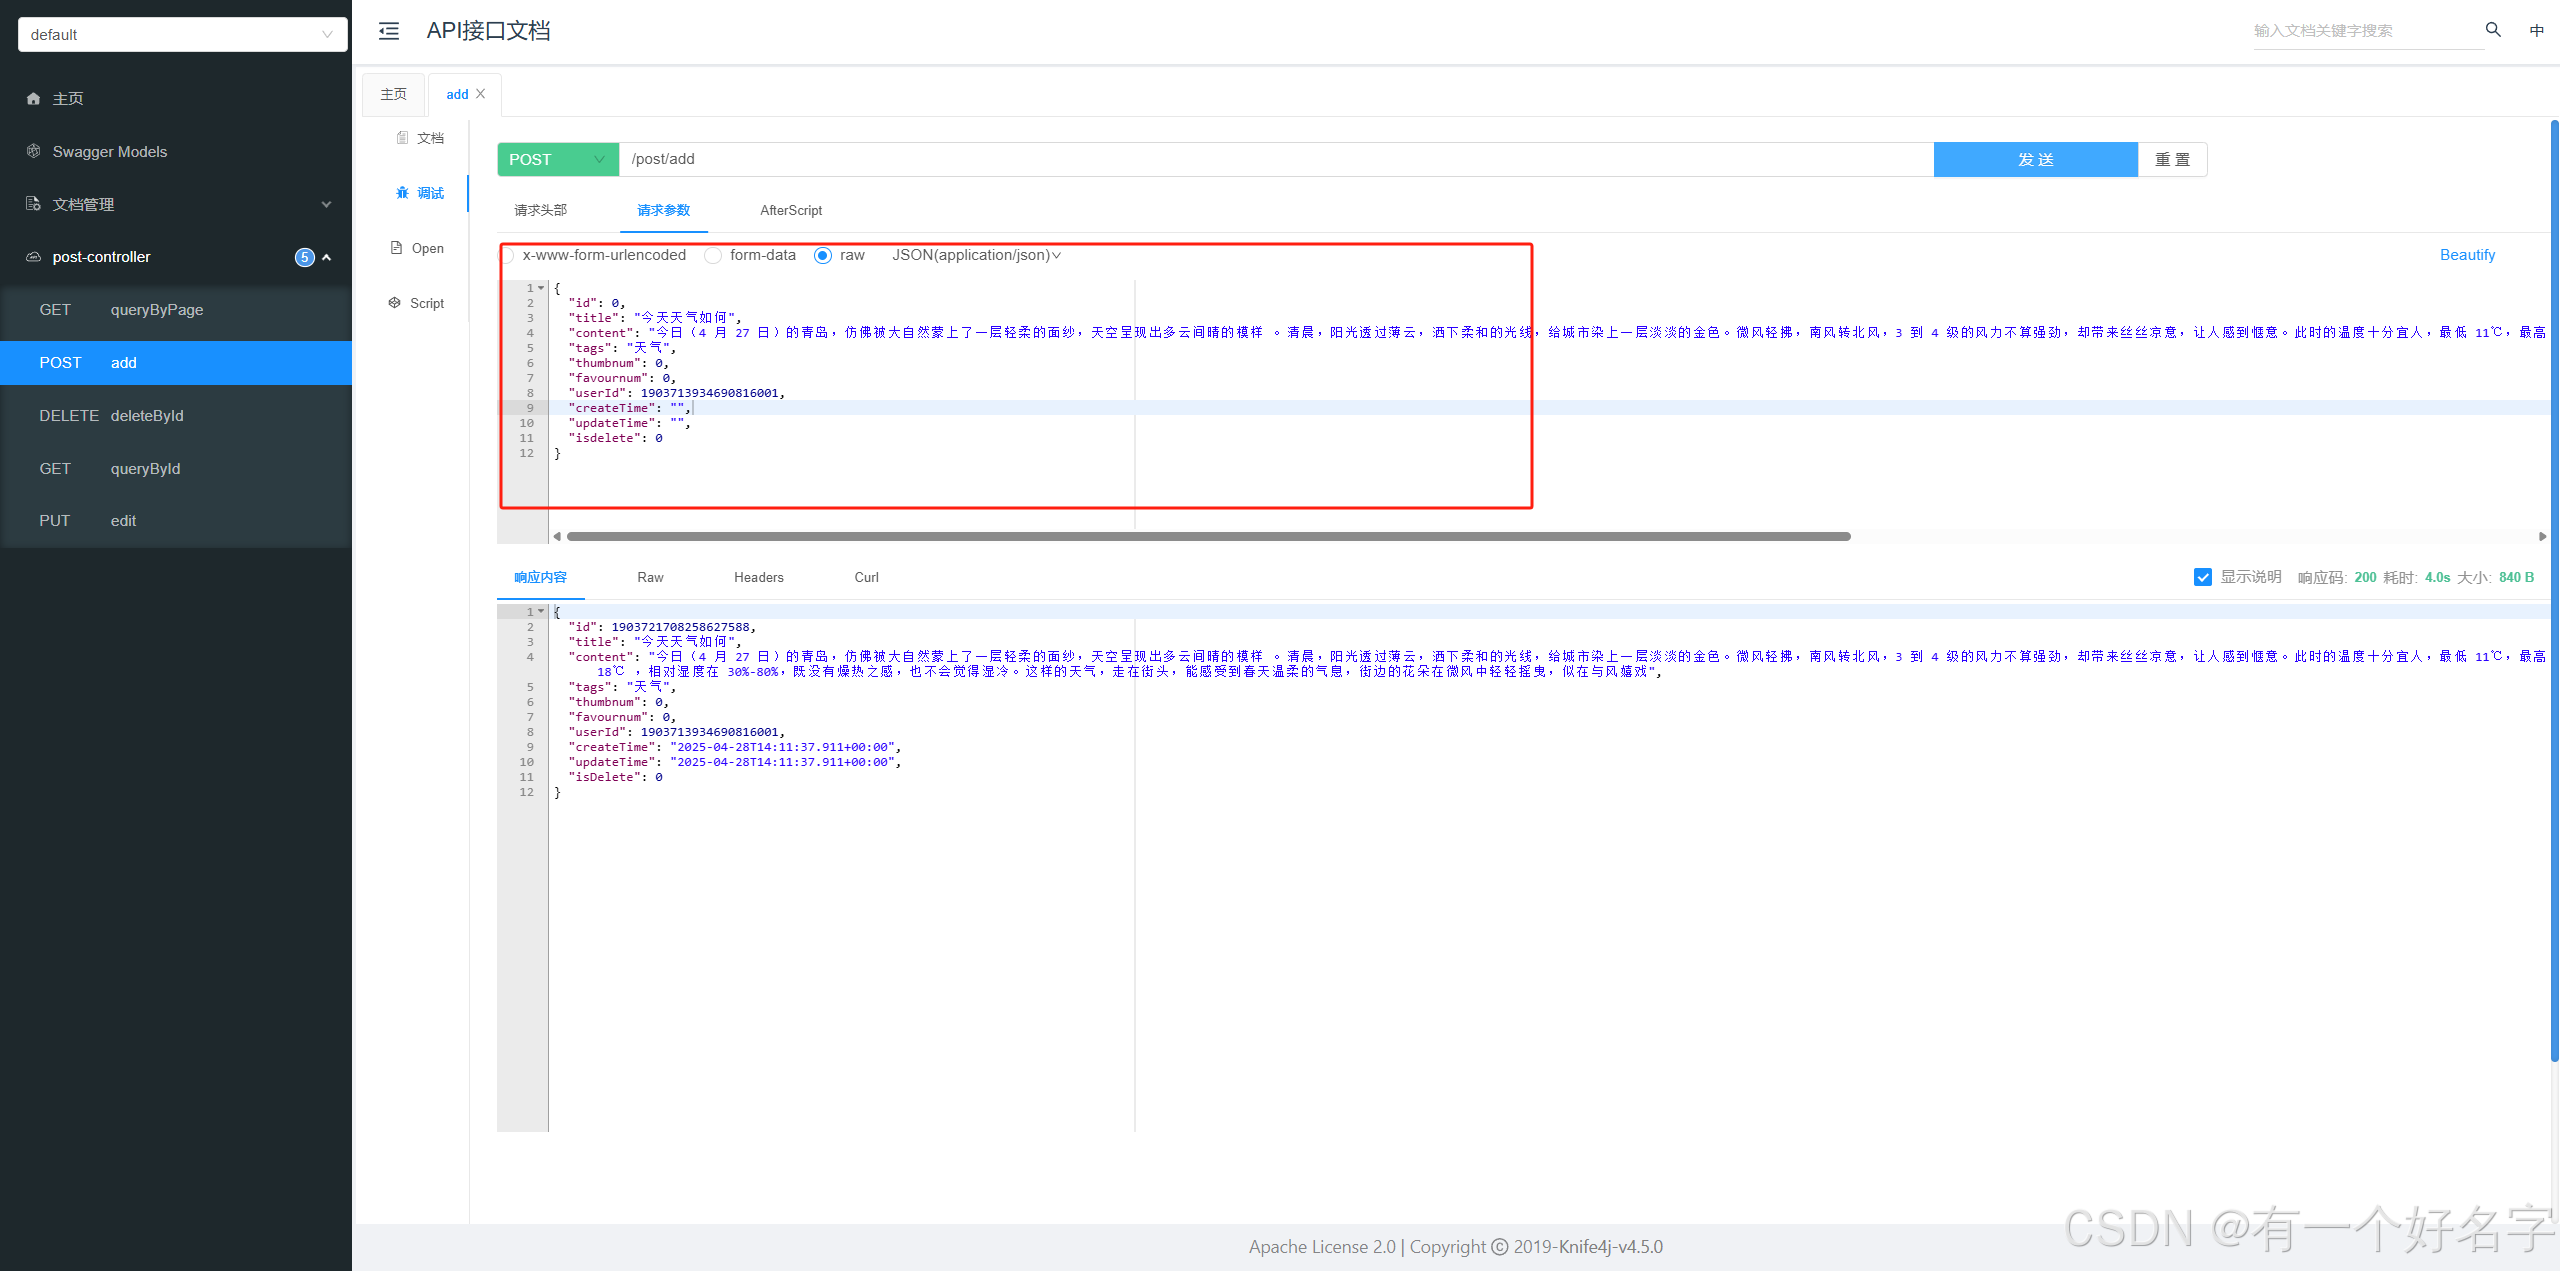Click the 发送 send button
The height and width of the screenshot is (1271, 2560).
pyautogui.click(x=2035, y=159)
